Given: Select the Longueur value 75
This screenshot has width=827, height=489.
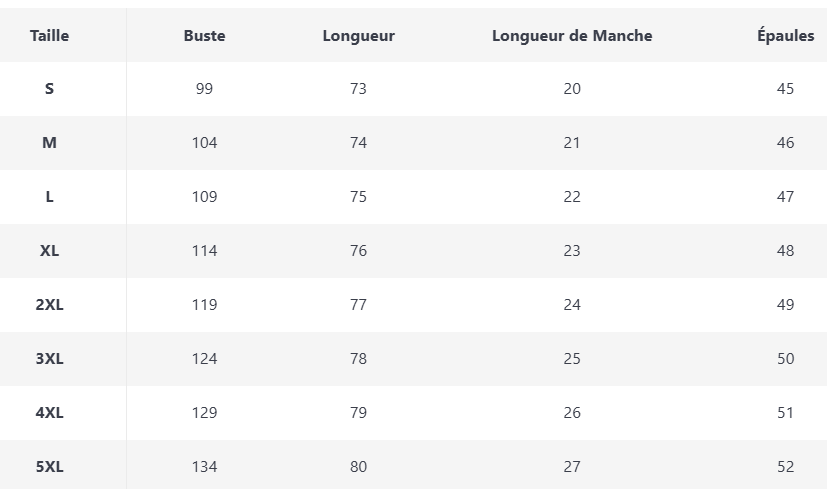Looking at the screenshot, I should point(358,197).
